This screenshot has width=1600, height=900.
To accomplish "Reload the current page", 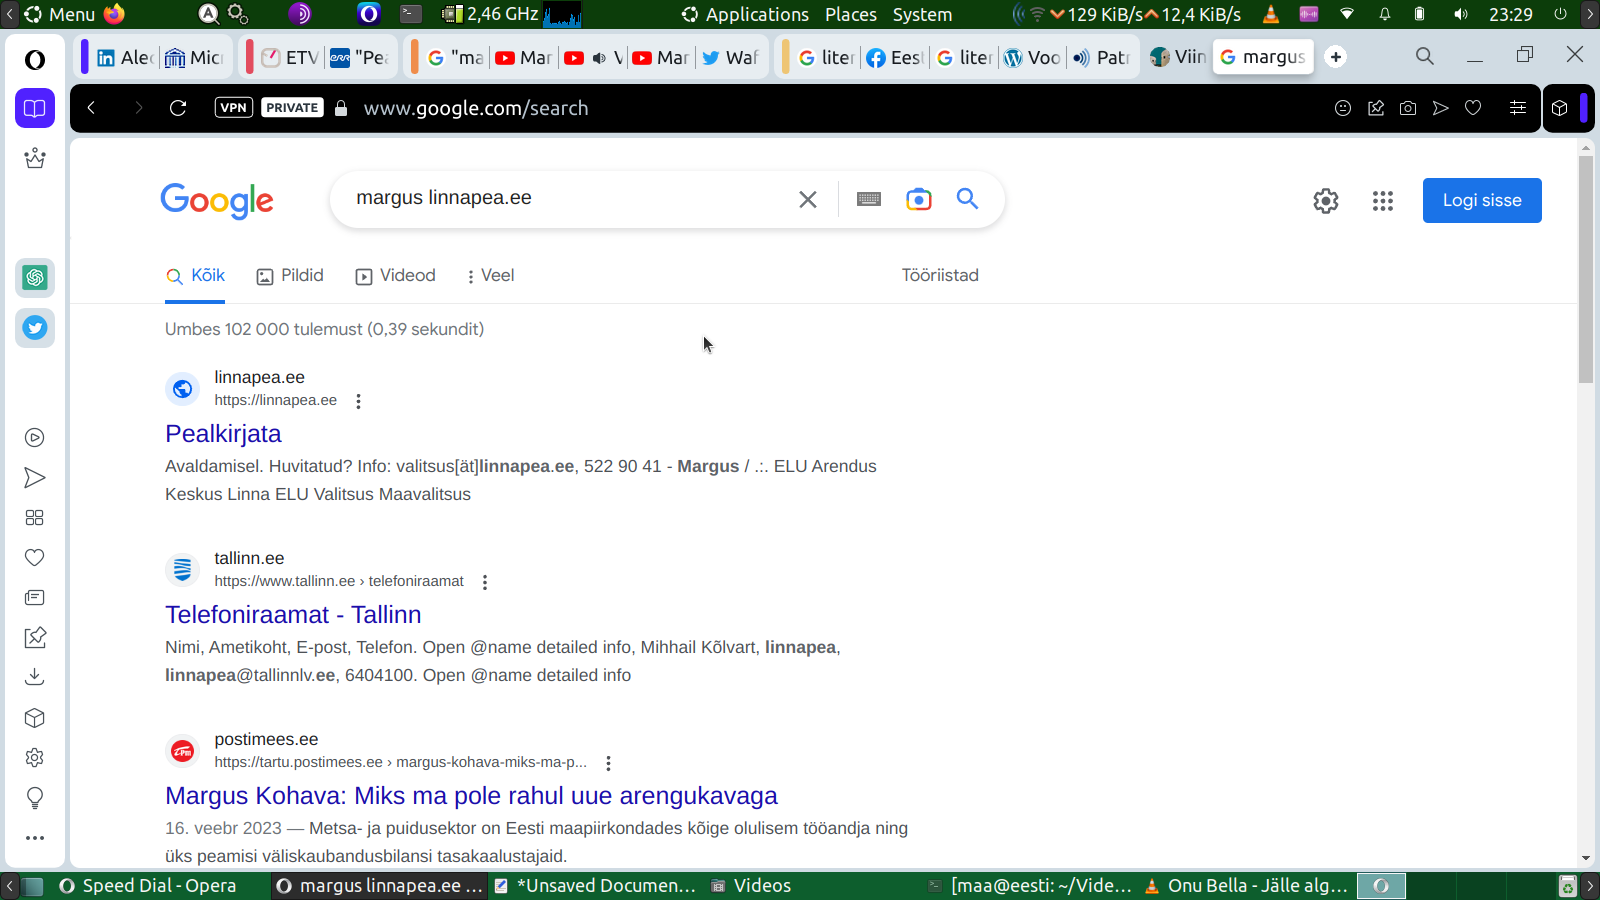I will tap(178, 108).
